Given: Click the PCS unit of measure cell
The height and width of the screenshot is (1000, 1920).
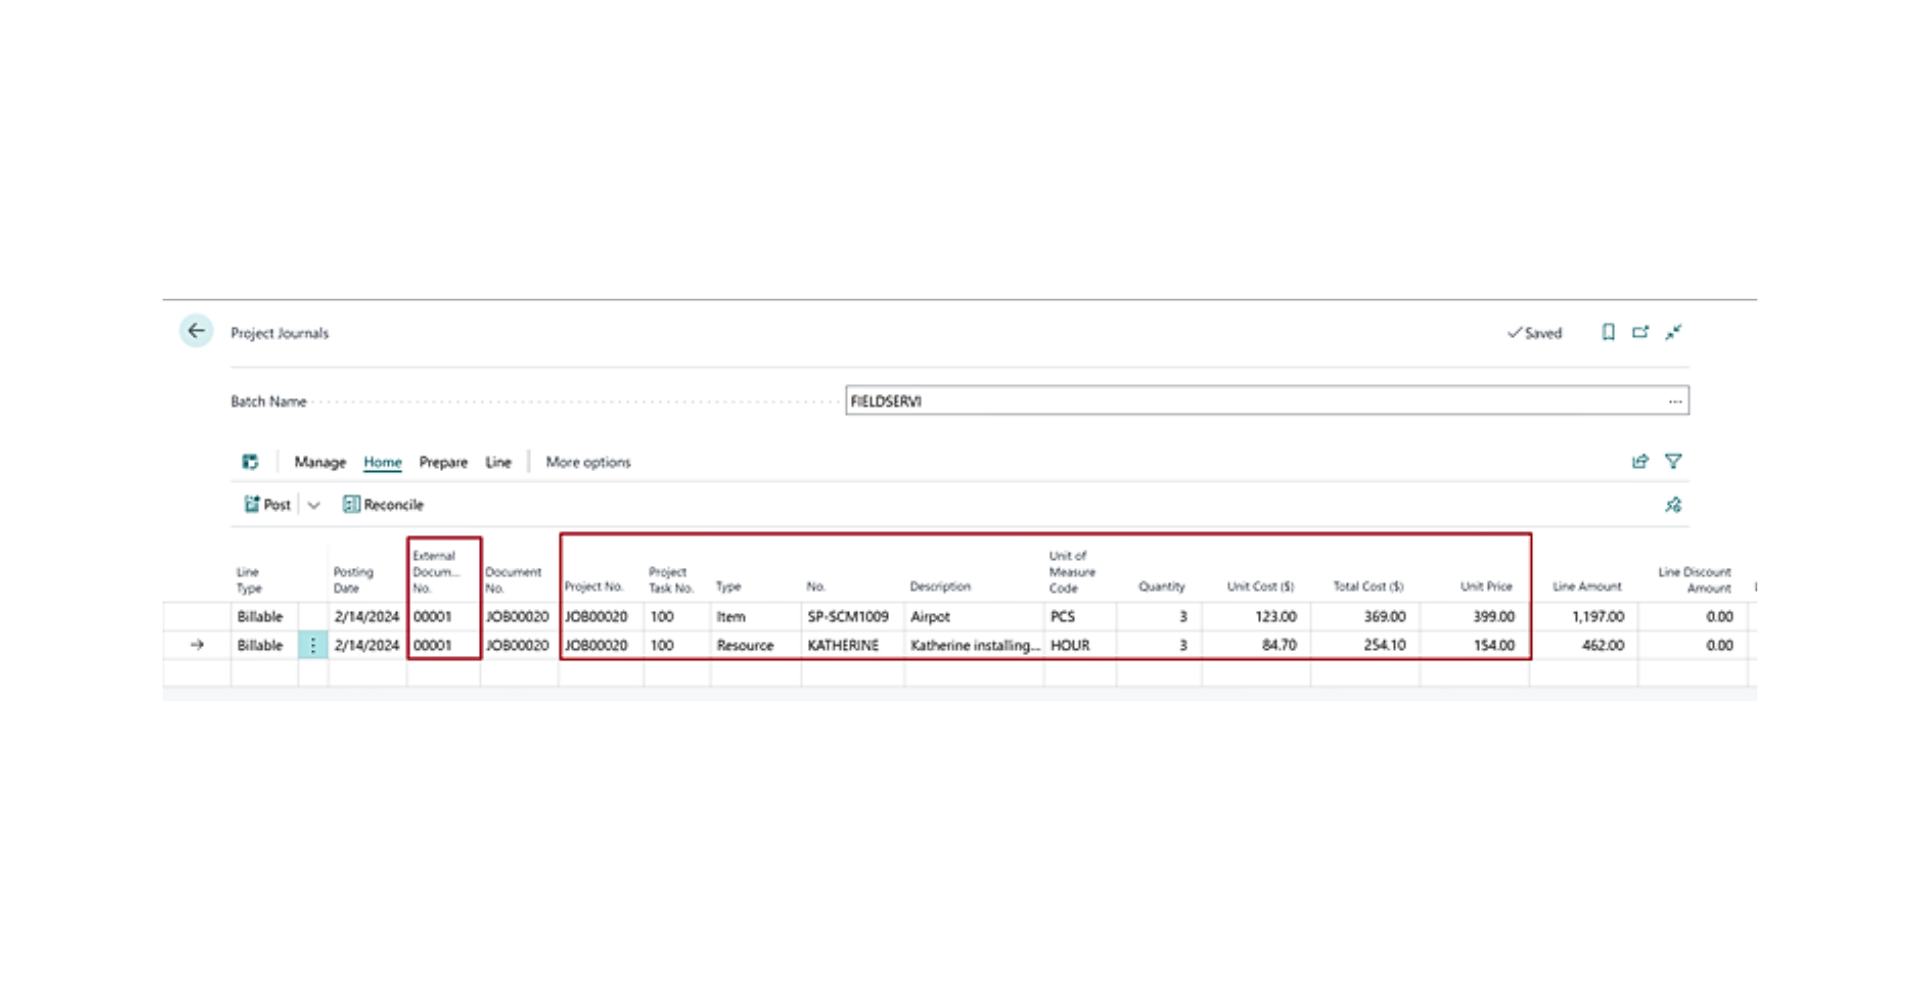Looking at the screenshot, I should [1080, 617].
